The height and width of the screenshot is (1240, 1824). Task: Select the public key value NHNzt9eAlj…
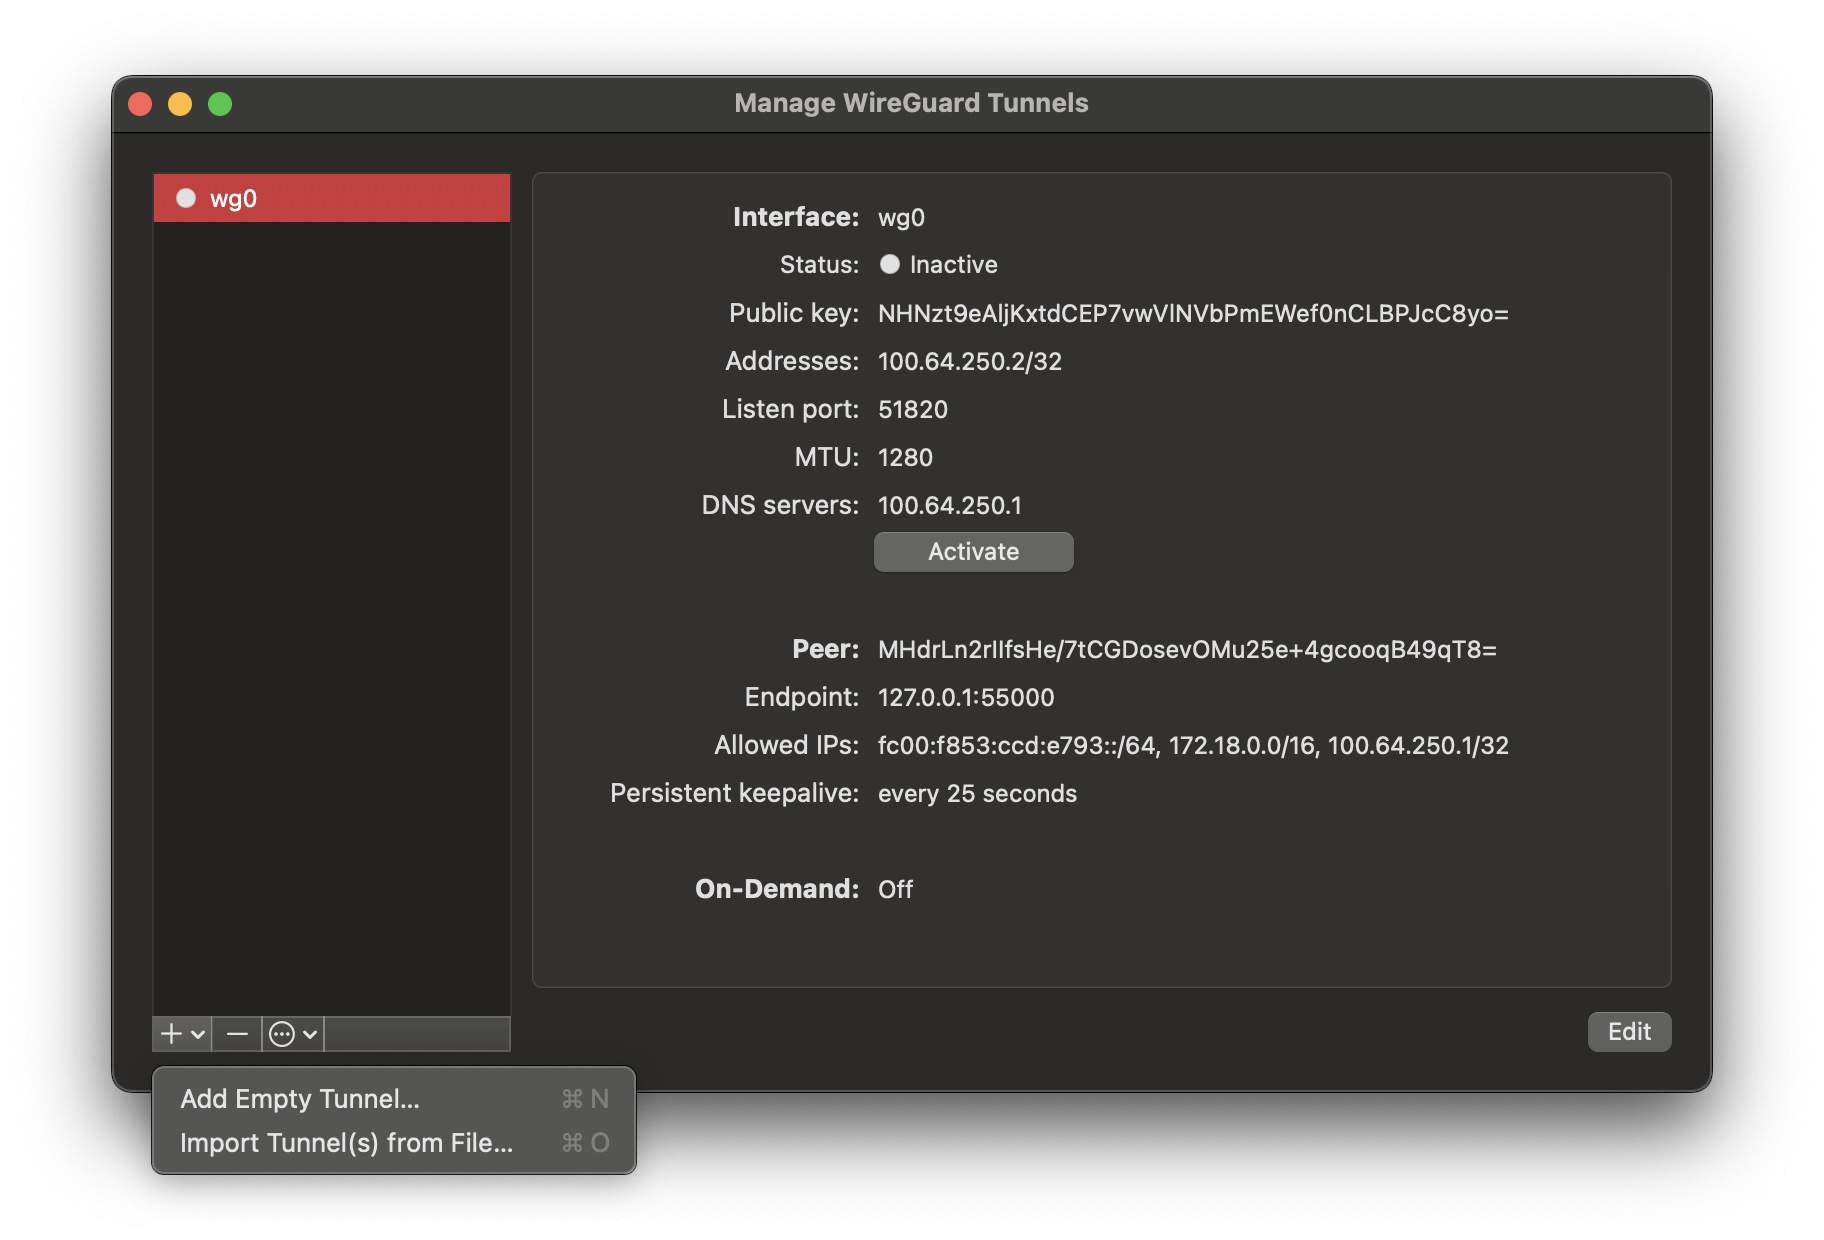pos(1193,313)
